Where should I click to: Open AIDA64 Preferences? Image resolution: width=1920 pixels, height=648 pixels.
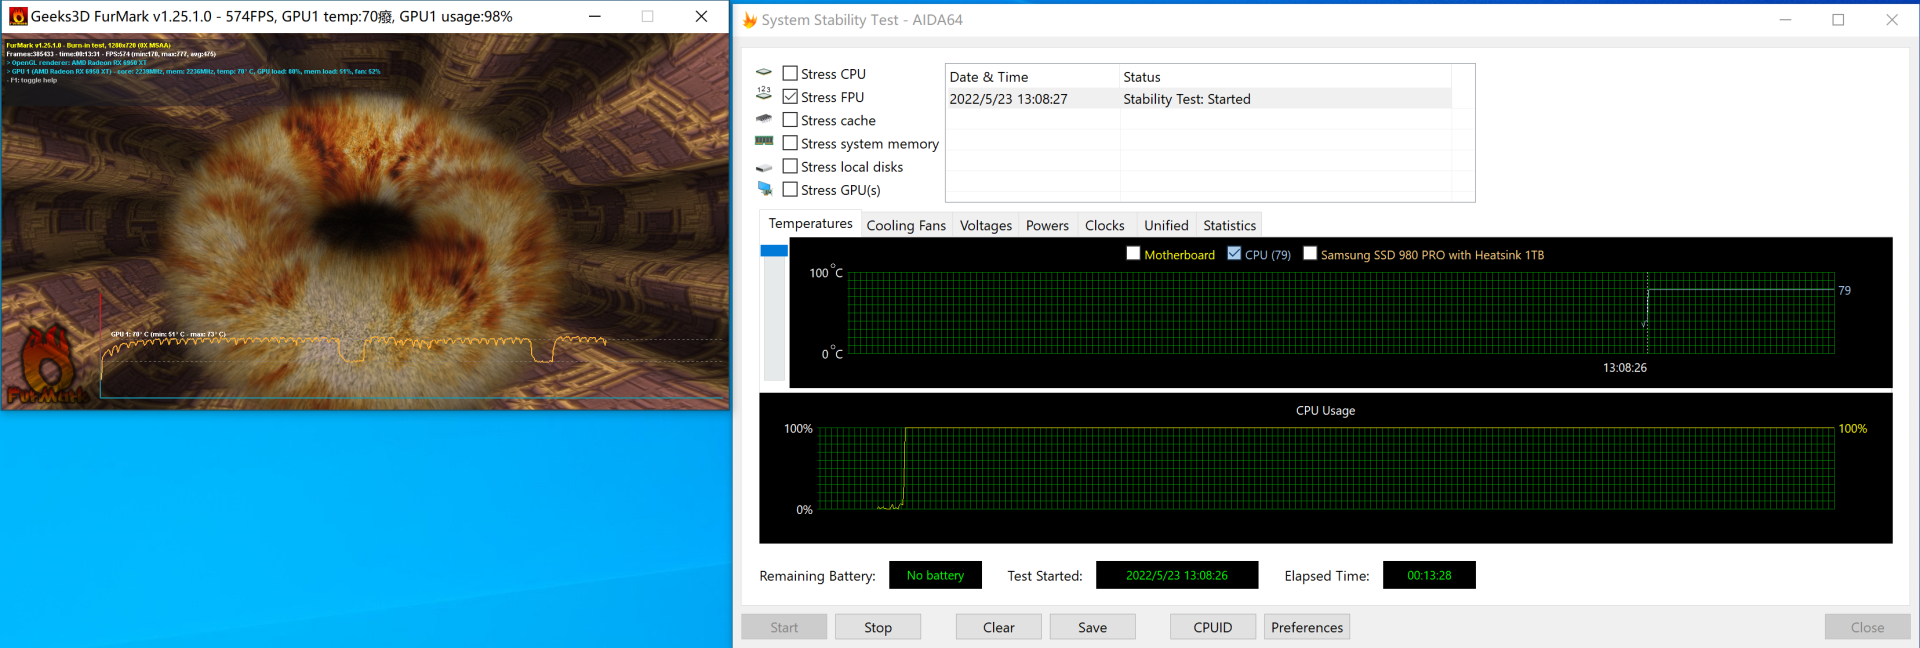point(1307,627)
